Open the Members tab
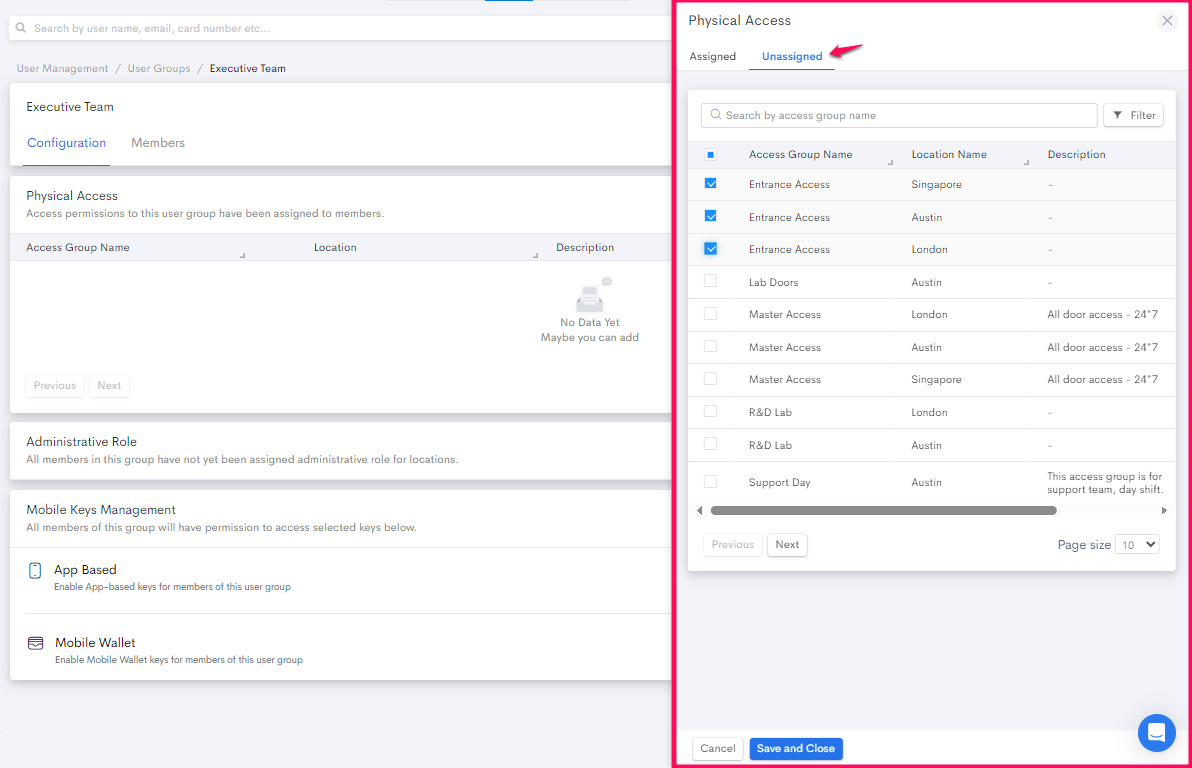This screenshot has height=768, width=1192. [x=157, y=143]
